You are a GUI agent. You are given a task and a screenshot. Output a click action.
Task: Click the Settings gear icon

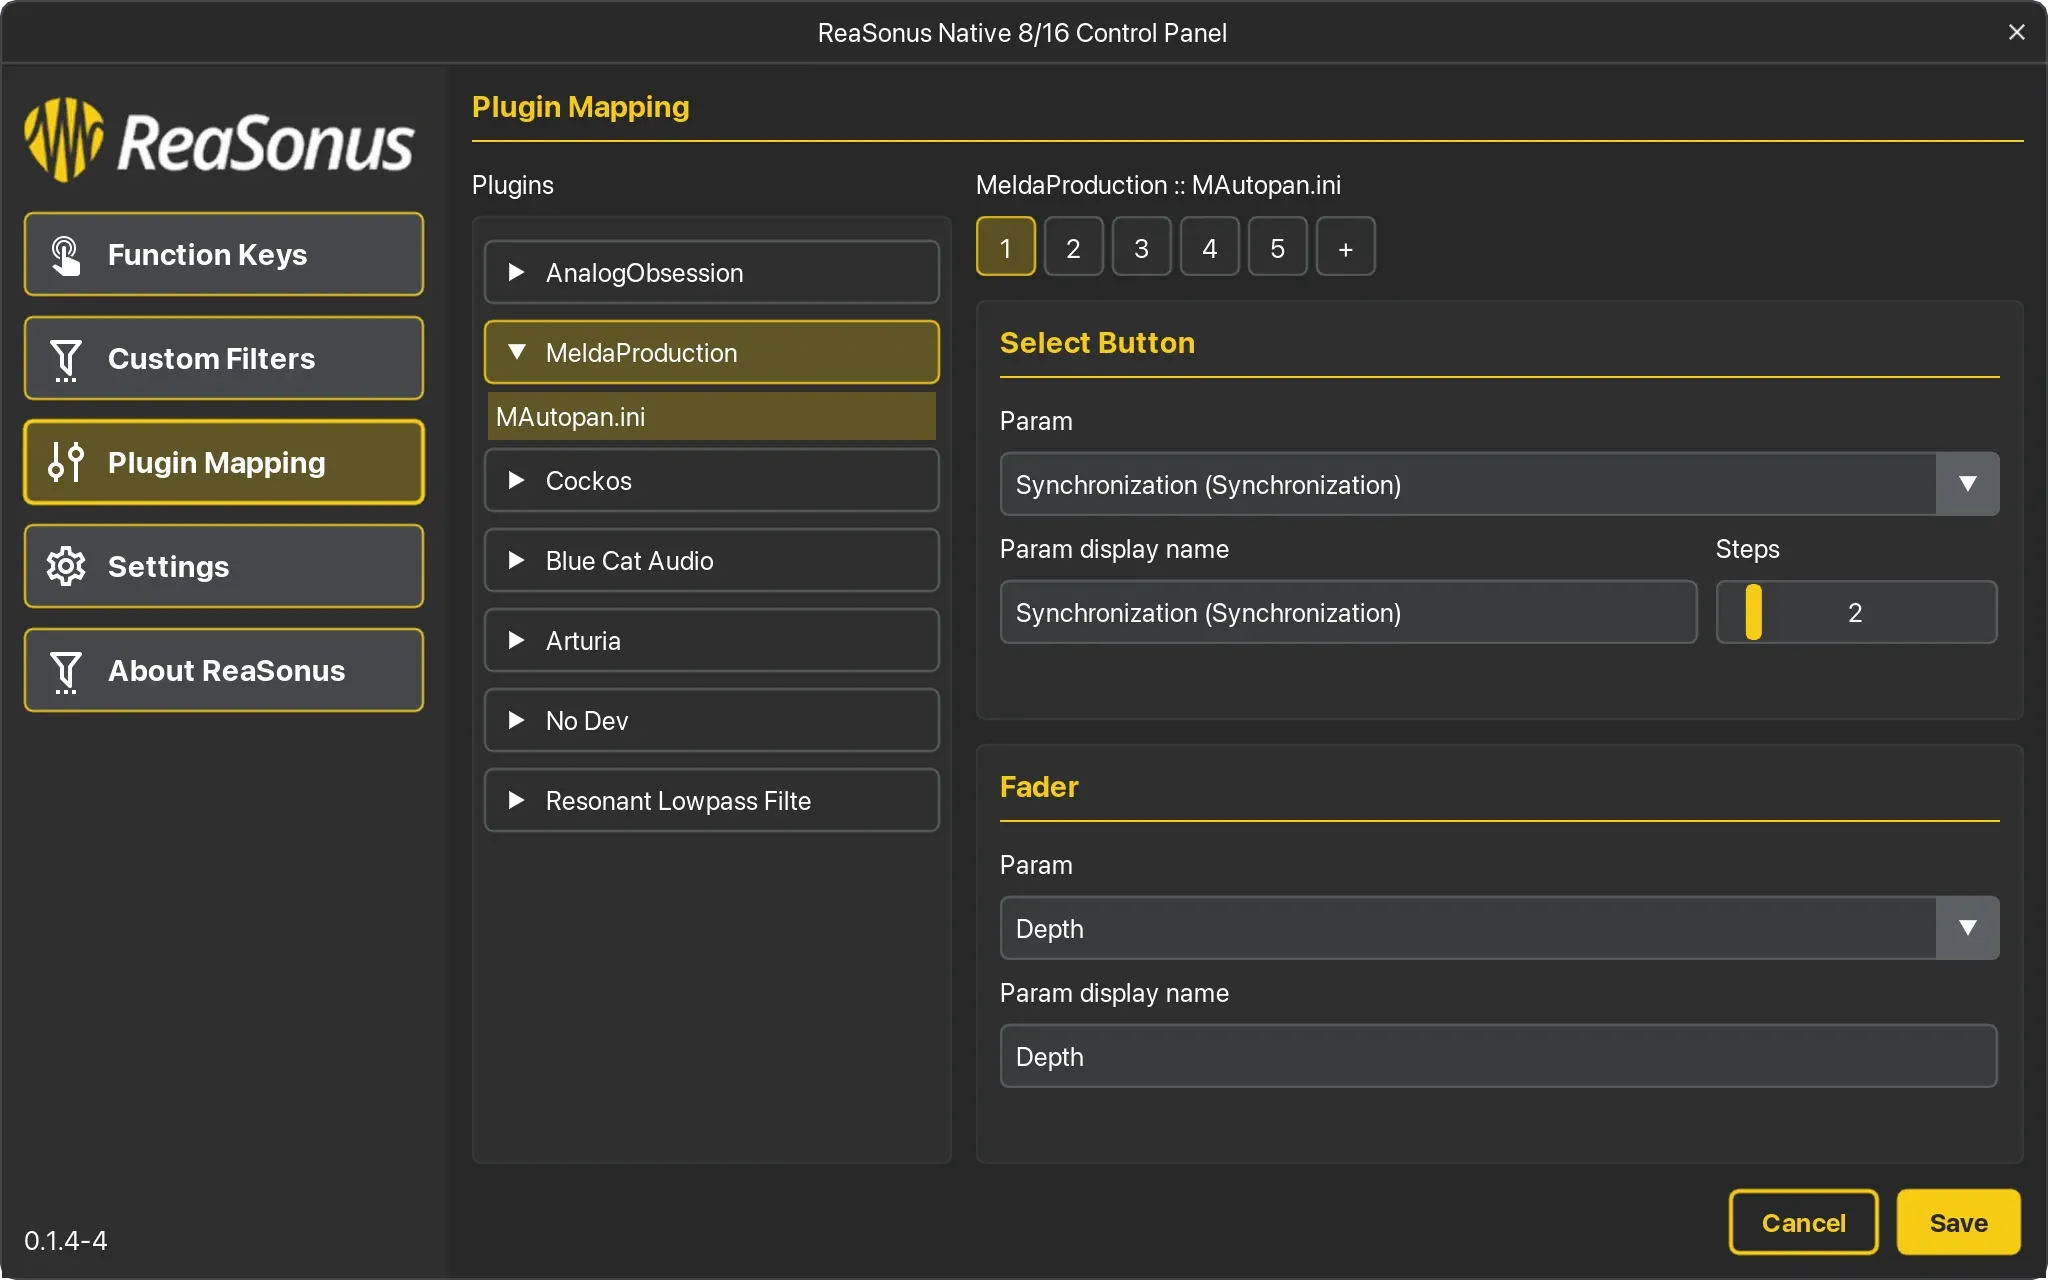tap(65, 566)
